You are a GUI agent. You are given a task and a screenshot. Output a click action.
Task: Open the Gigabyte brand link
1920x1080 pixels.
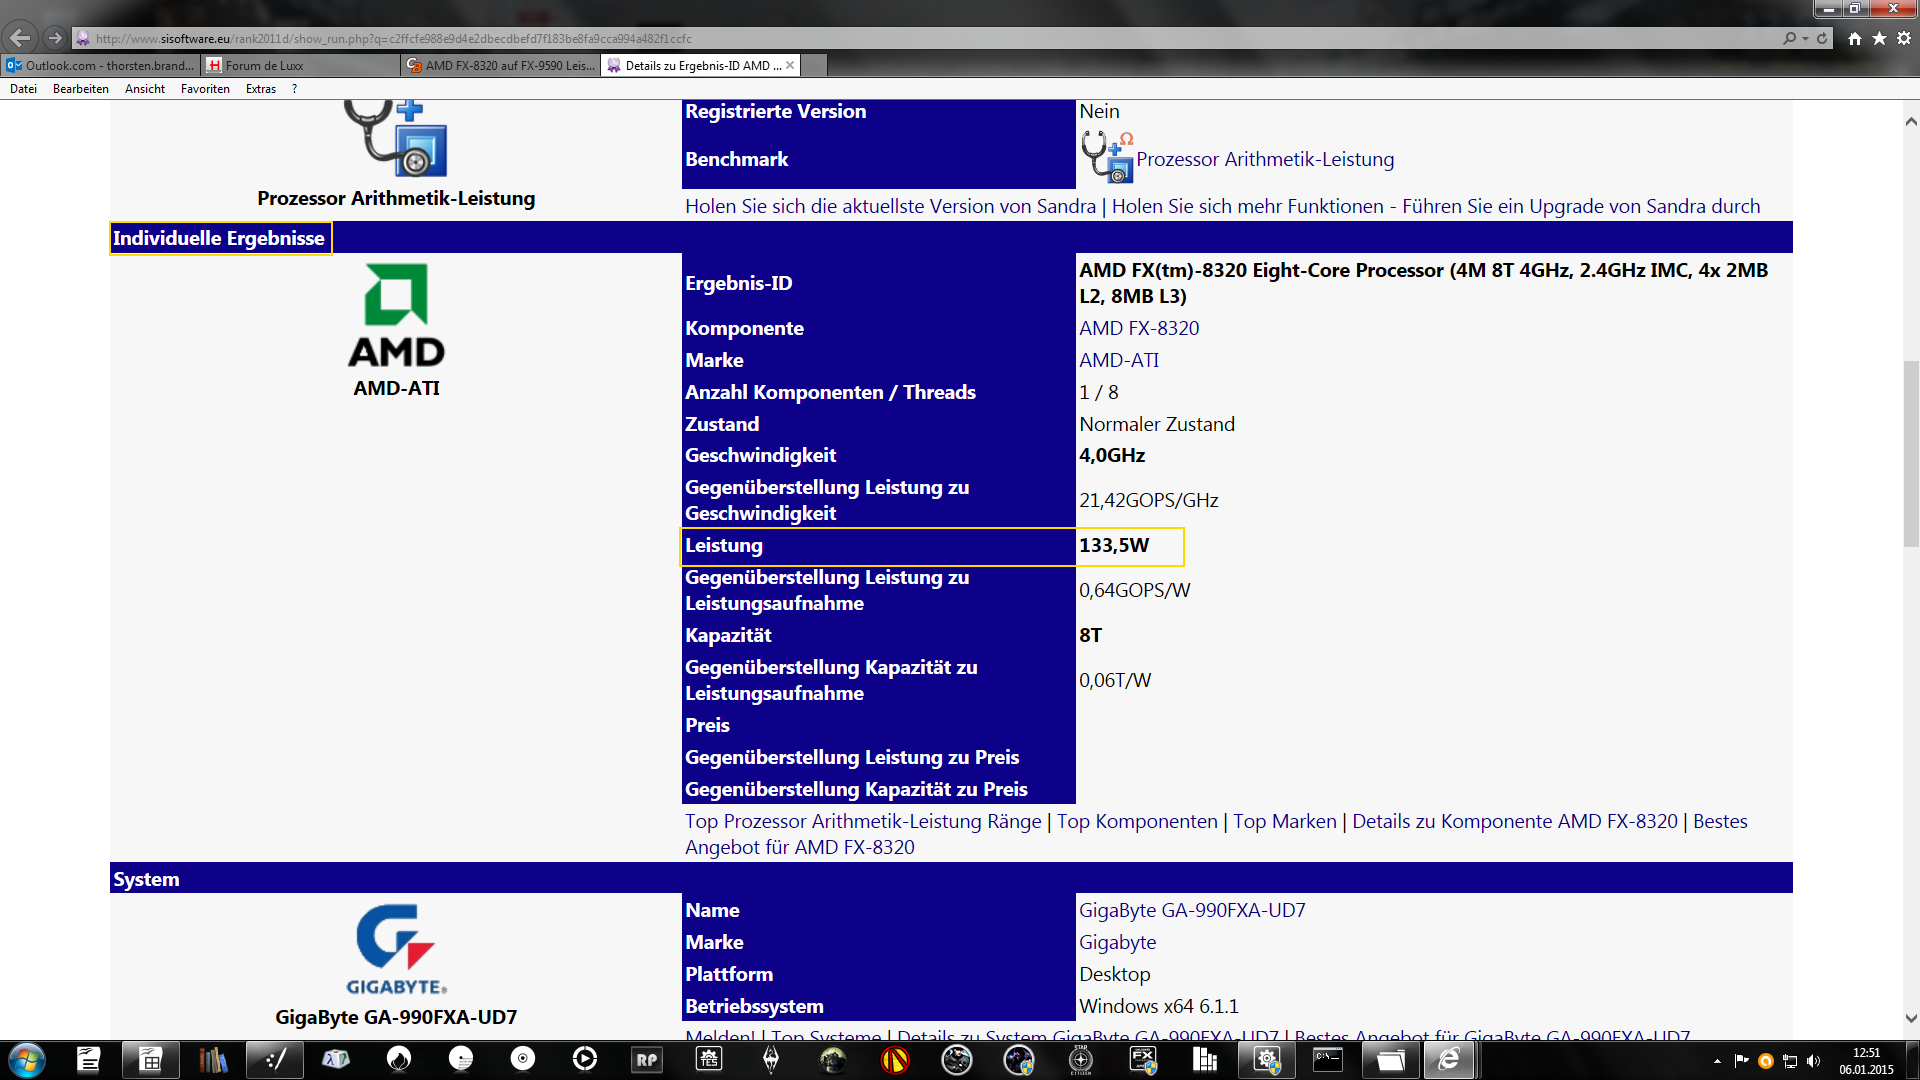[x=1117, y=942]
